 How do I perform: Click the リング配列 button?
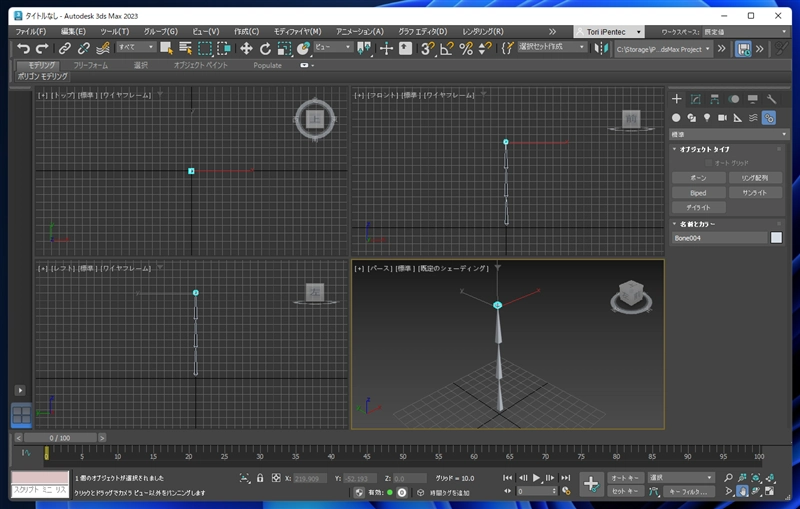pyautogui.click(x=755, y=177)
